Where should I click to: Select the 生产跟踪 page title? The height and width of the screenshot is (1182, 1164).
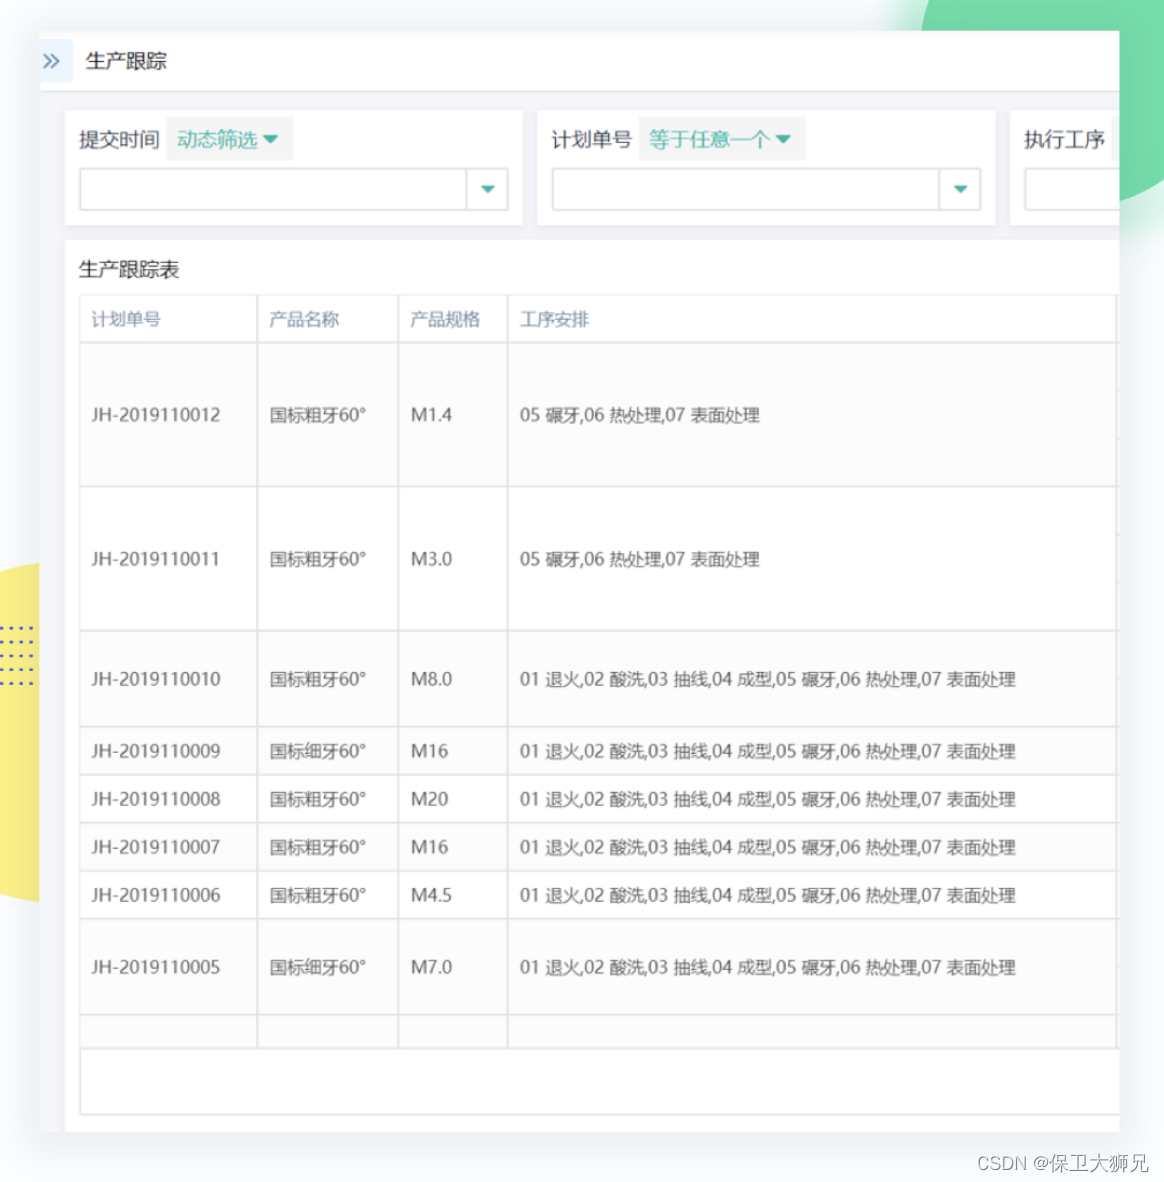127,61
